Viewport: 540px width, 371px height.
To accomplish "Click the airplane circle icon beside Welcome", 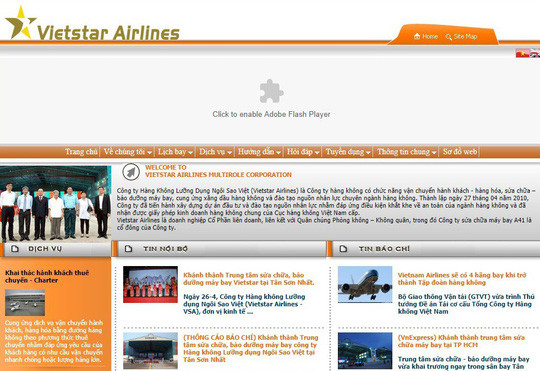I will [x=131, y=172].
